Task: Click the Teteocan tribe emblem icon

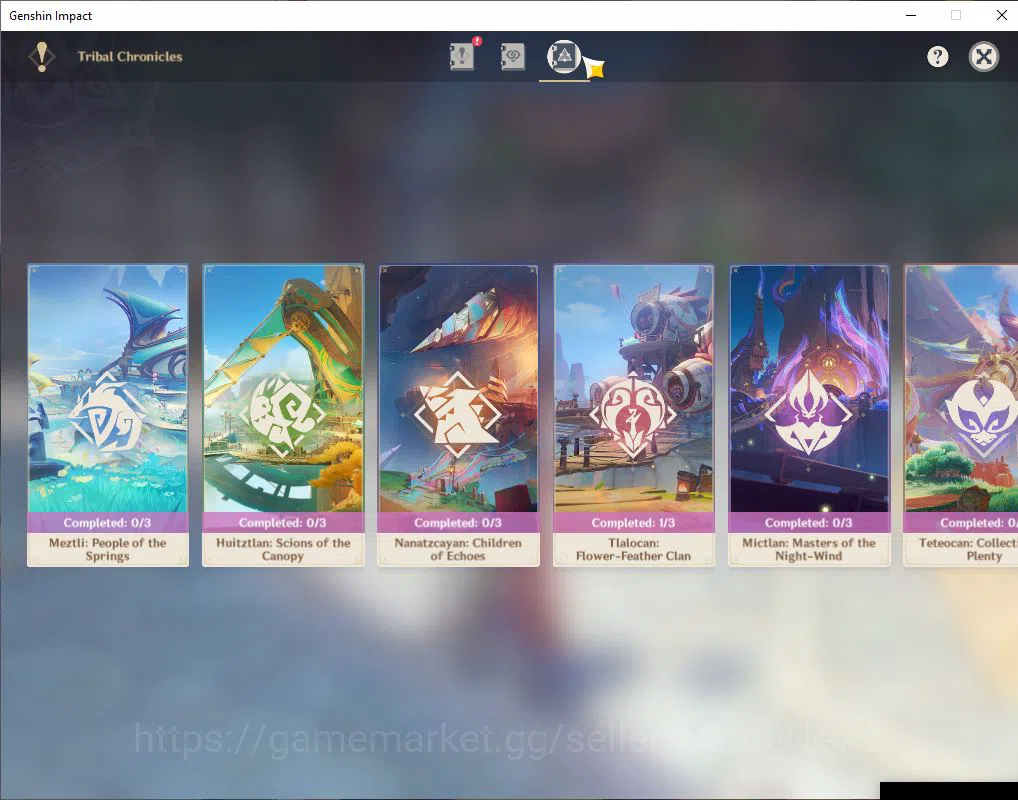Action: 982,414
